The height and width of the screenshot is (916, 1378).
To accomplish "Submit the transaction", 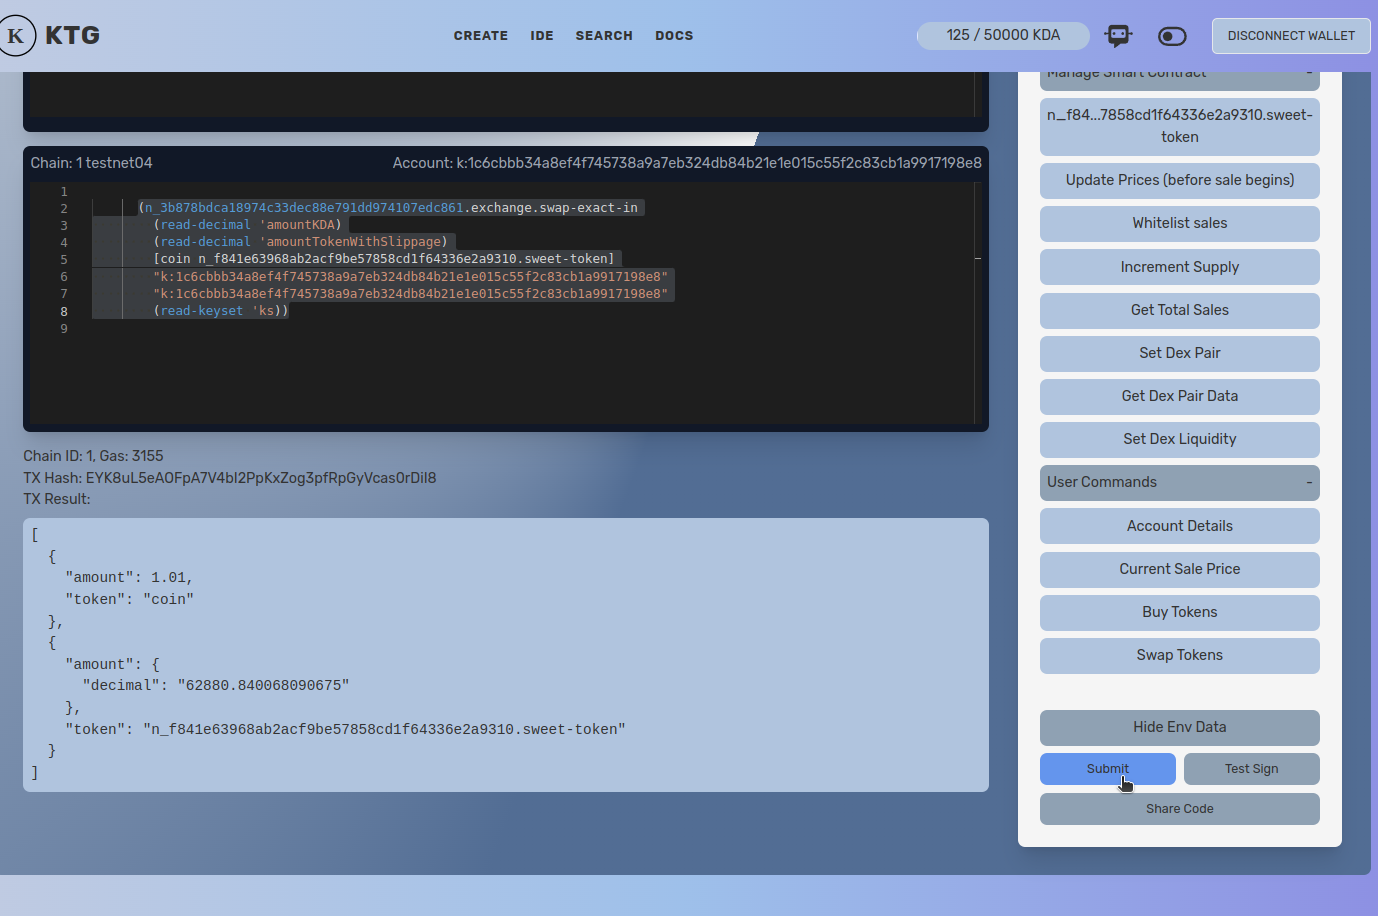I will [1108, 769].
